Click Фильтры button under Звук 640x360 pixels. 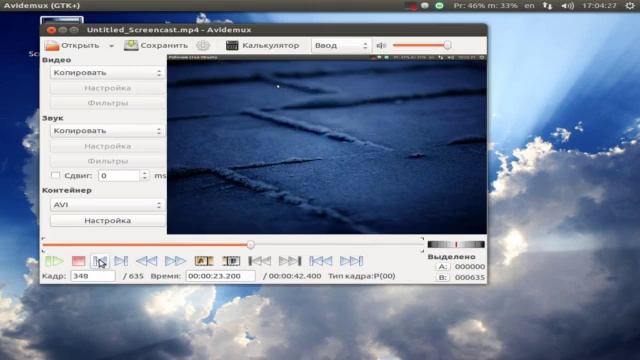(107, 161)
